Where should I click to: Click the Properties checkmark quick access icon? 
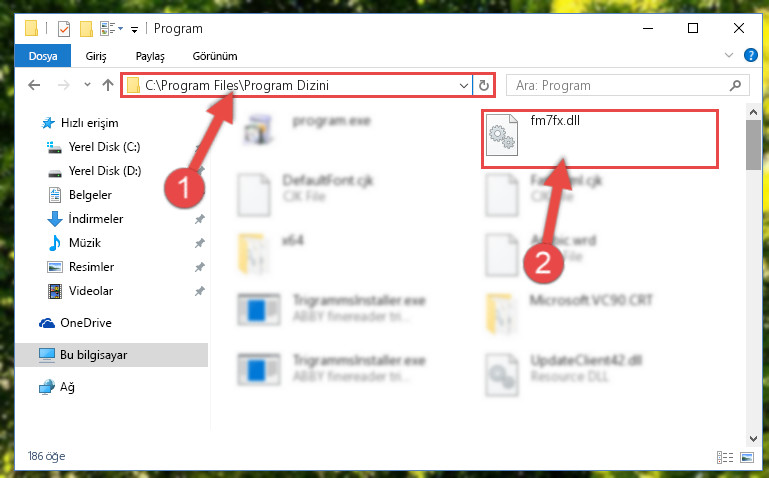[64, 29]
